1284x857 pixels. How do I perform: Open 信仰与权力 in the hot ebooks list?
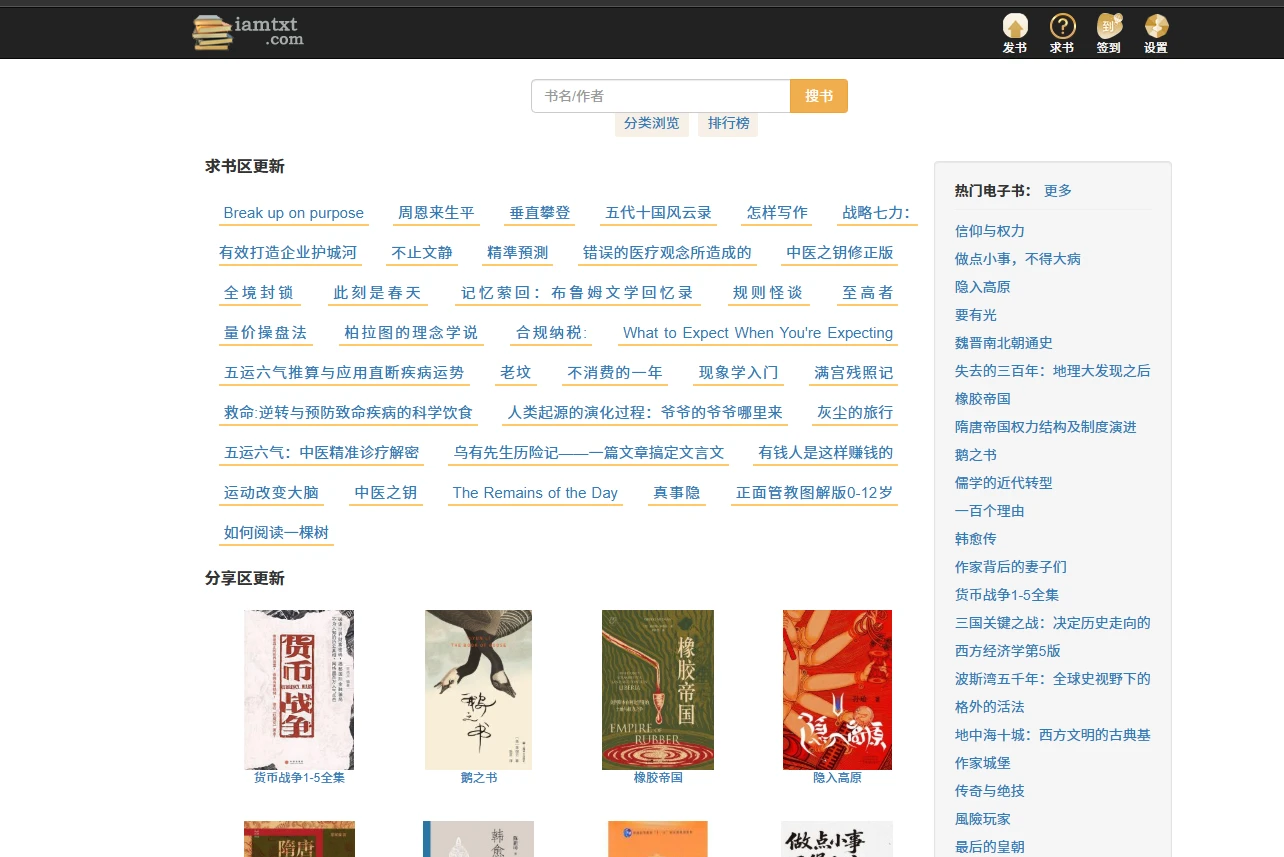coord(989,231)
